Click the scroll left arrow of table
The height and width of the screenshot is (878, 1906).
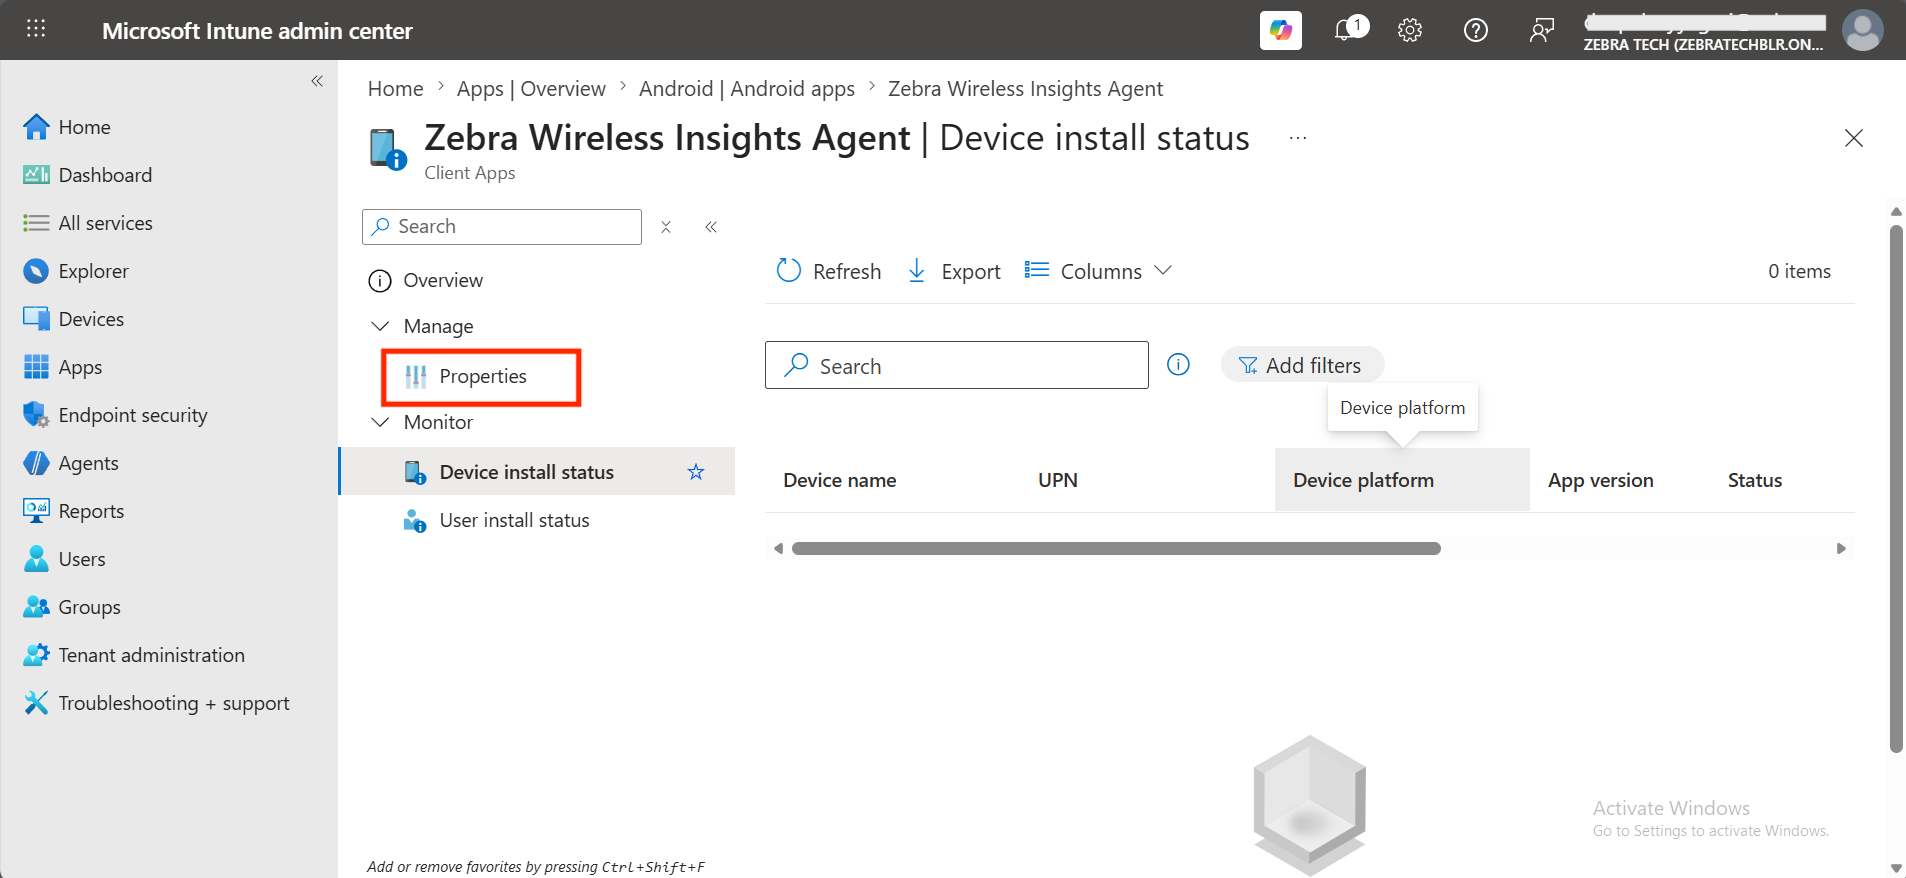pyautogui.click(x=778, y=549)
